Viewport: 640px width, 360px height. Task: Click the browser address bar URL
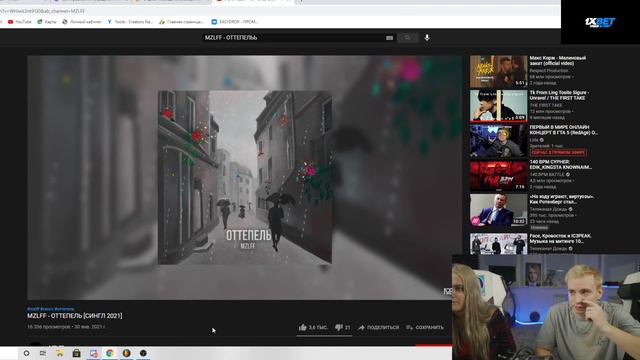[42, 11]
